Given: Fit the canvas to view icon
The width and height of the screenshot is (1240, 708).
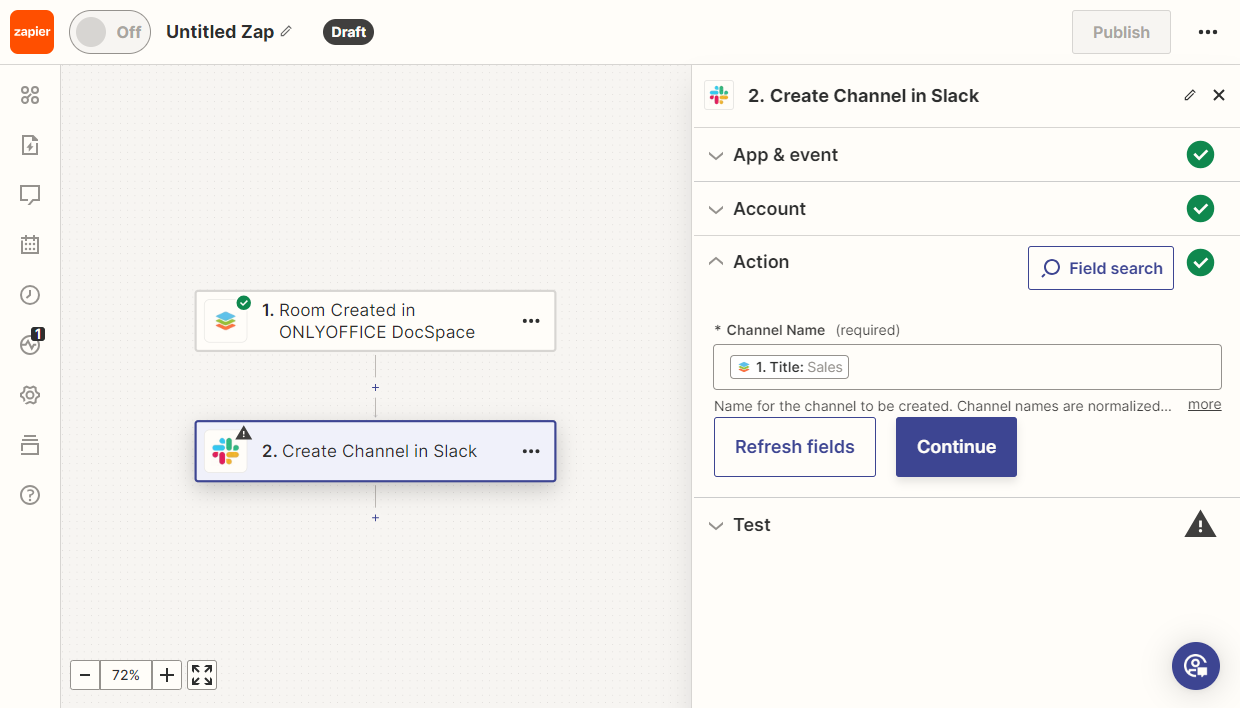Looking at the screenshot, I should click(x=202, y=675).
